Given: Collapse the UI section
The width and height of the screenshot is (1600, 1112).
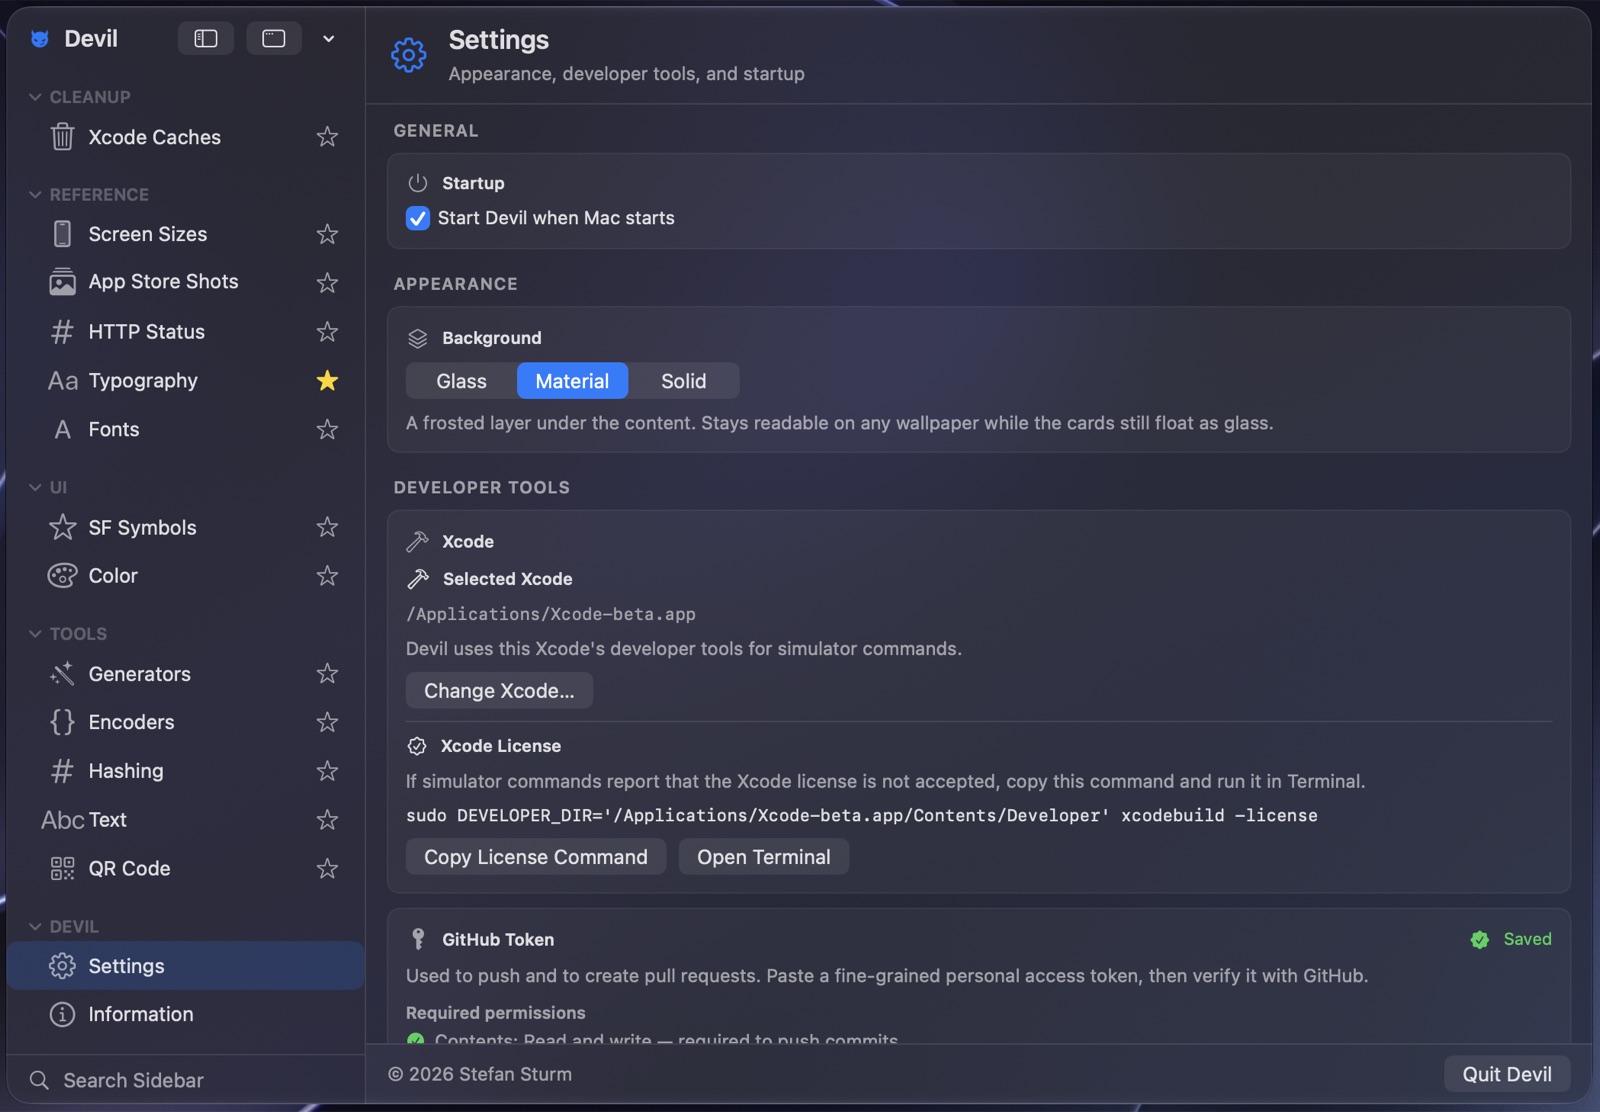Looking at the screenshot, I should tap(35, 487).
